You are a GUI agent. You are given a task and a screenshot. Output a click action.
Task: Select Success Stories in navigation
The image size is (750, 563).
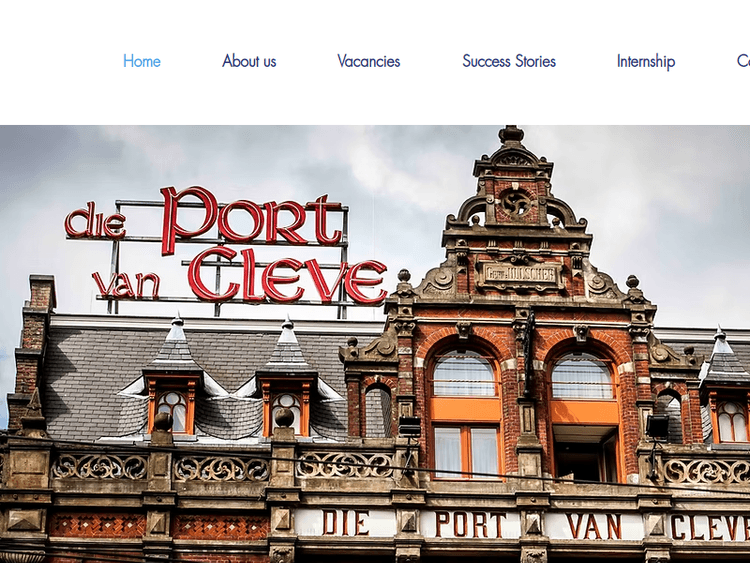[508, 61]
